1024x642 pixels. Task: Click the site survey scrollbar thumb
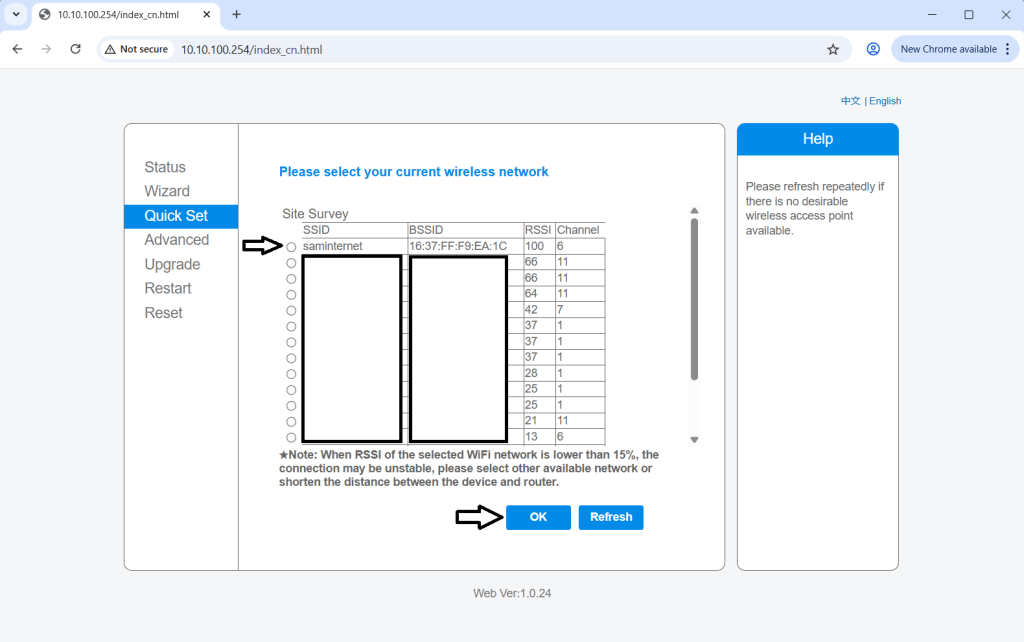(x=694, y=300)
